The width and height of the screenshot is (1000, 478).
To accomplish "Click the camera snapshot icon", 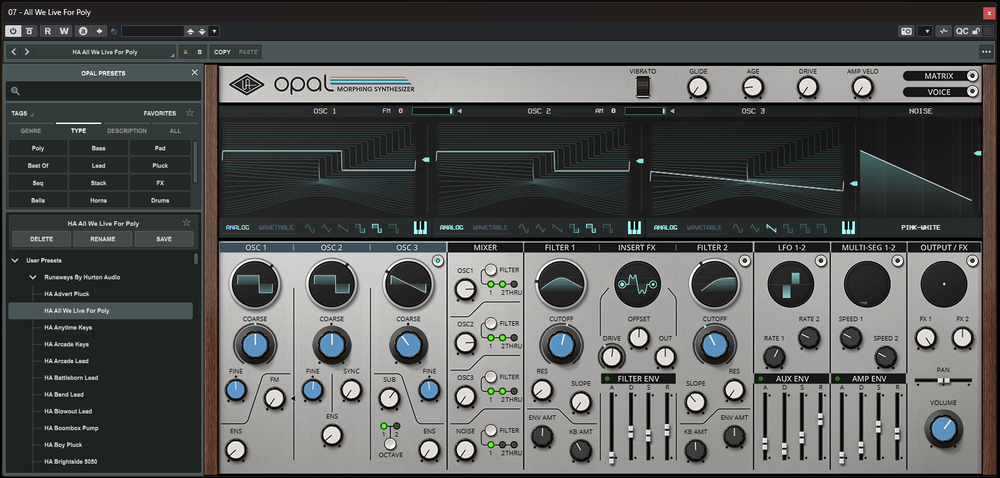I will coord(906,31).
